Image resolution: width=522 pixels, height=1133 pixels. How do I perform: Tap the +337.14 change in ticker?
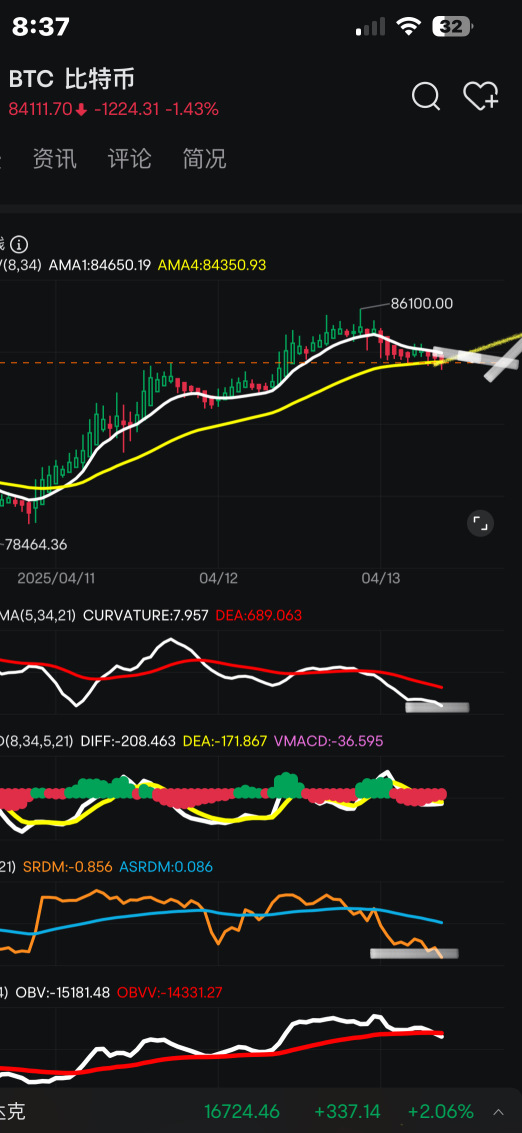(x=348, y=1111)
